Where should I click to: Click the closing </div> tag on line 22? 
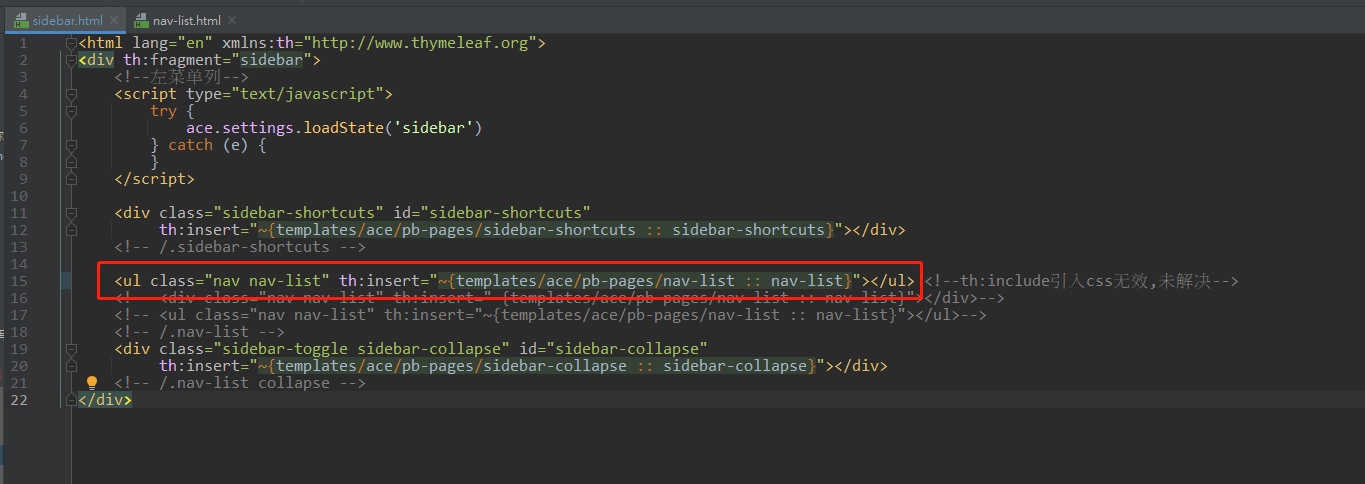[105, 400]
